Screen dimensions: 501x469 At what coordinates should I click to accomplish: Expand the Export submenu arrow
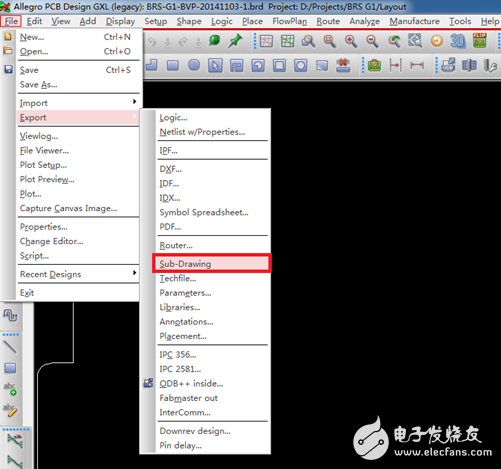[x=135, y=116]
